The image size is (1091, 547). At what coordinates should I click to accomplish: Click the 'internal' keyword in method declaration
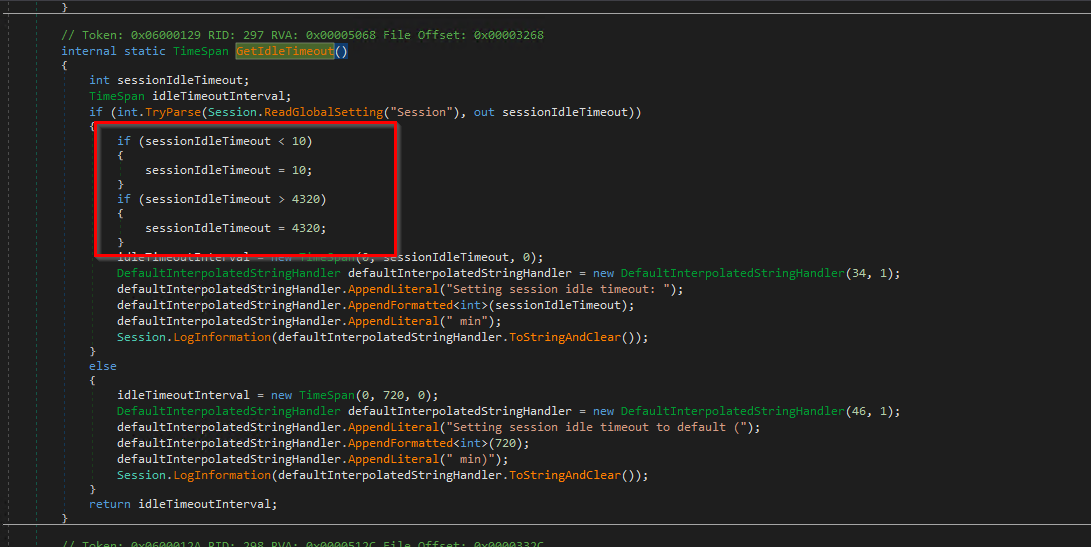tap(89, 51)
